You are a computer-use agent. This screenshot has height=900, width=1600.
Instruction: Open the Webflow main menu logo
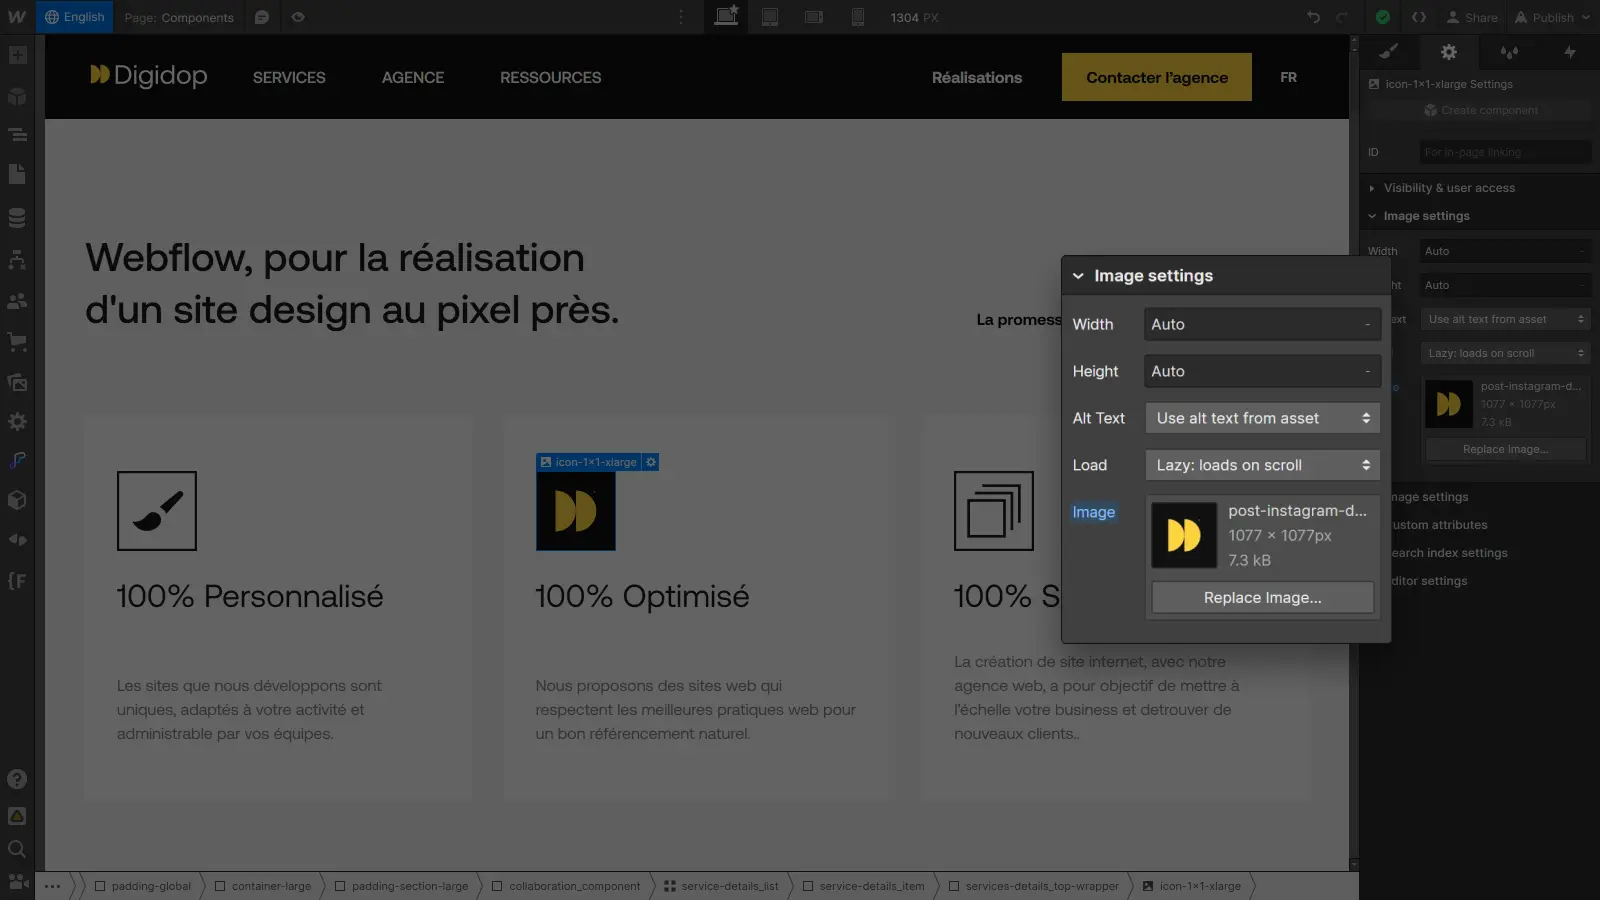click(17, 17)
